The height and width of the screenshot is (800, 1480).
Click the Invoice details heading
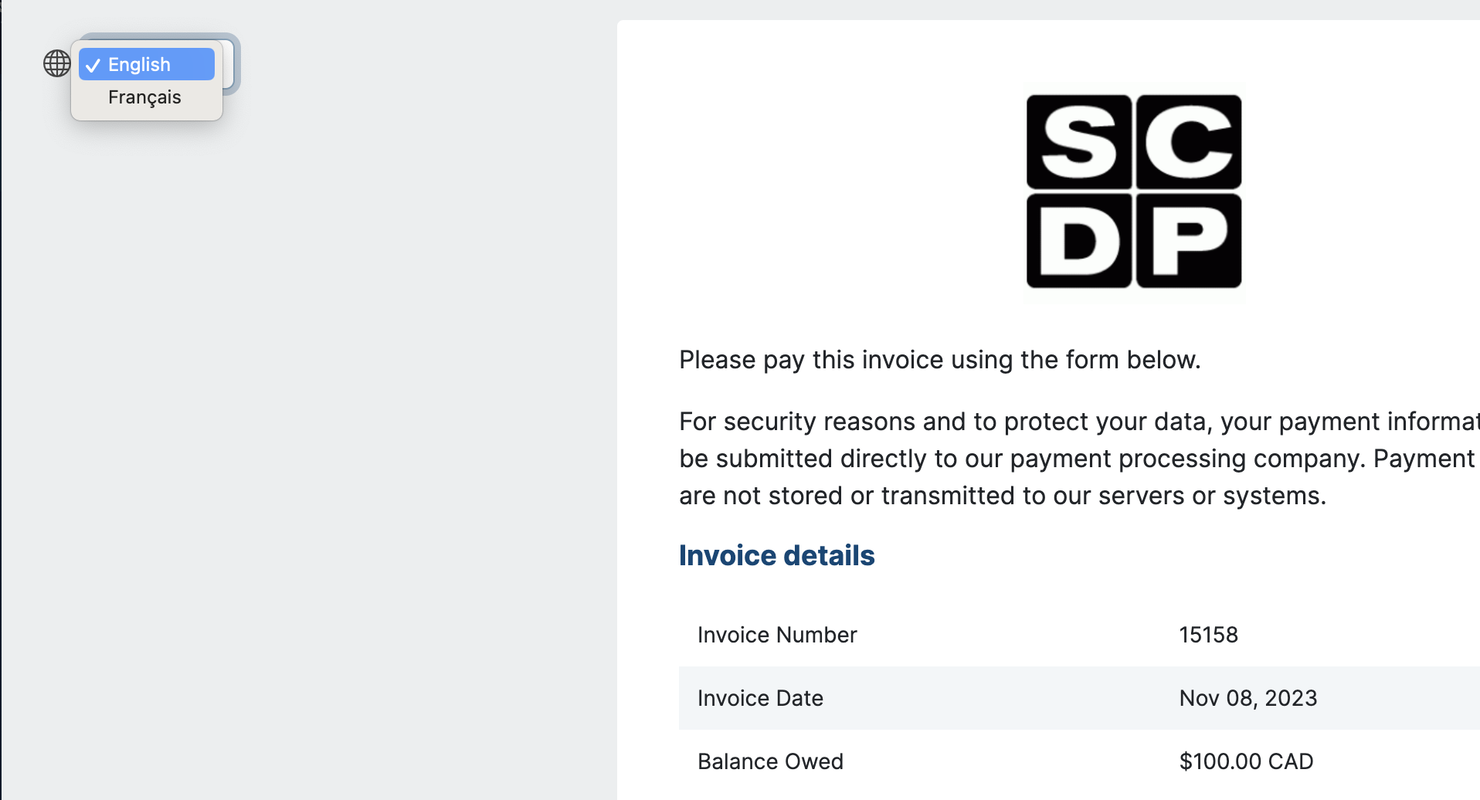coord(777,556)
